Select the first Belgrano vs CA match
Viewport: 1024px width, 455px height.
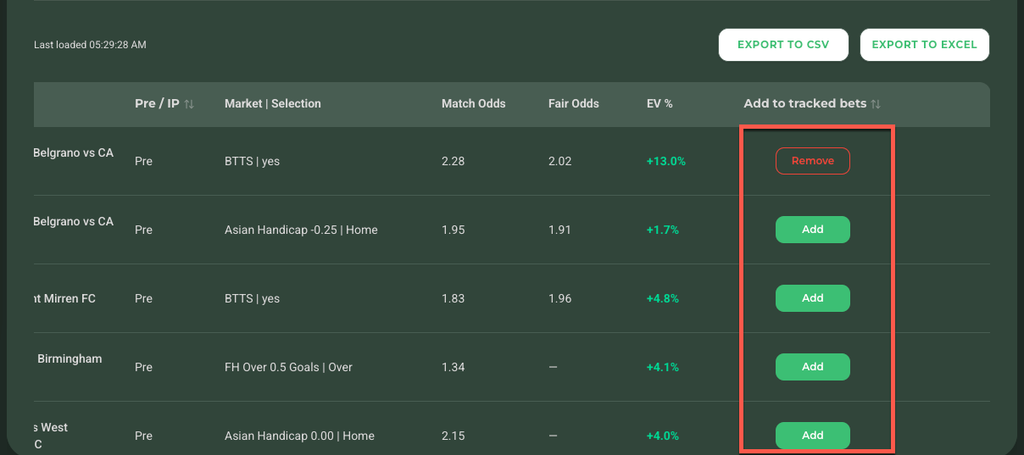(74, 153)
